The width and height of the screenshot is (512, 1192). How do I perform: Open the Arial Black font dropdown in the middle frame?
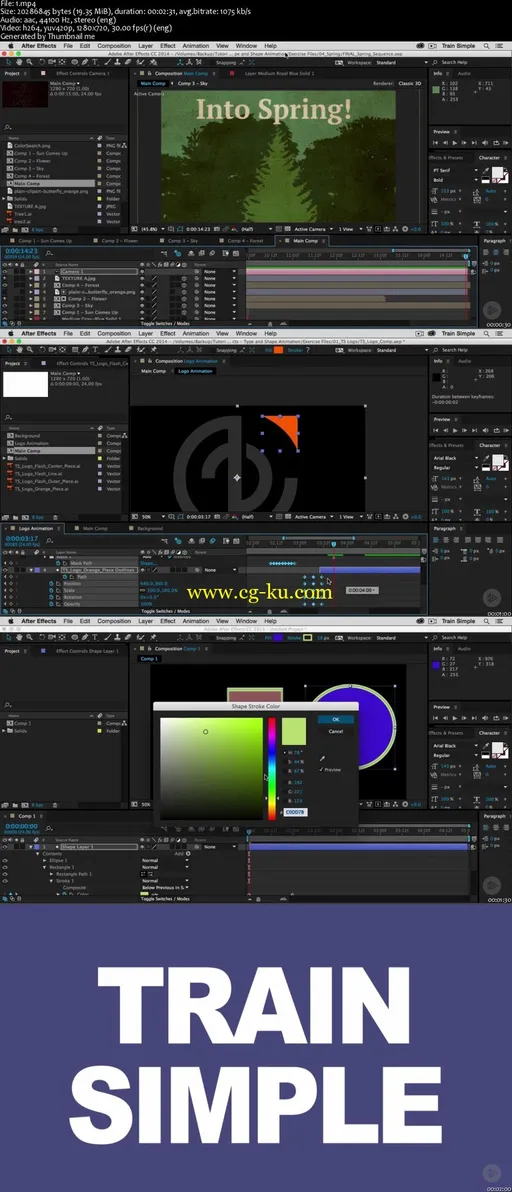point(456,460)
